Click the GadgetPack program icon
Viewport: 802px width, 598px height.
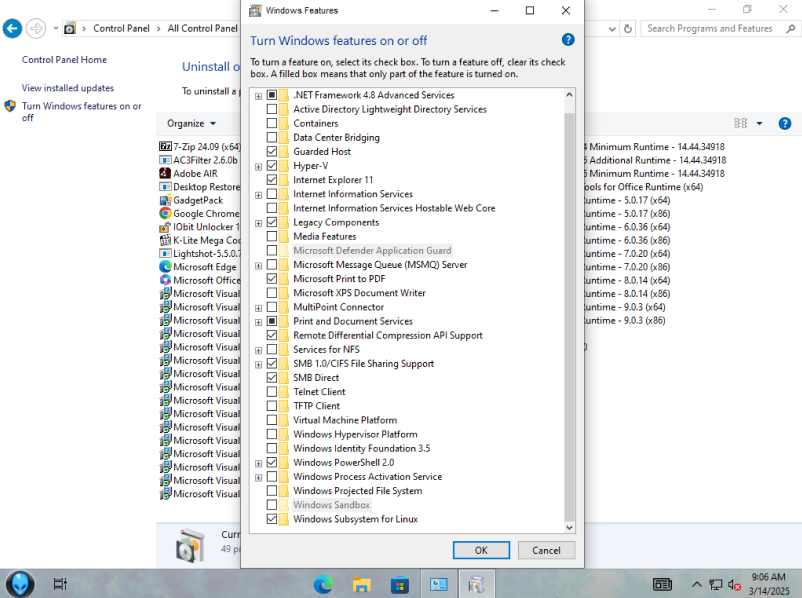point(165,200)
